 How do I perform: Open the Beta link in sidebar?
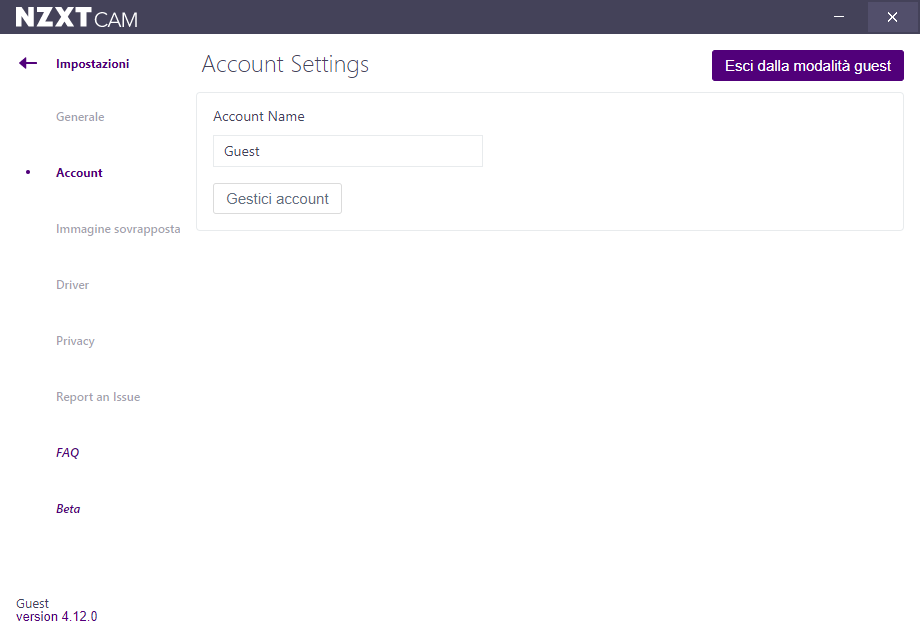pyautogui.click(x=68, y=509)
